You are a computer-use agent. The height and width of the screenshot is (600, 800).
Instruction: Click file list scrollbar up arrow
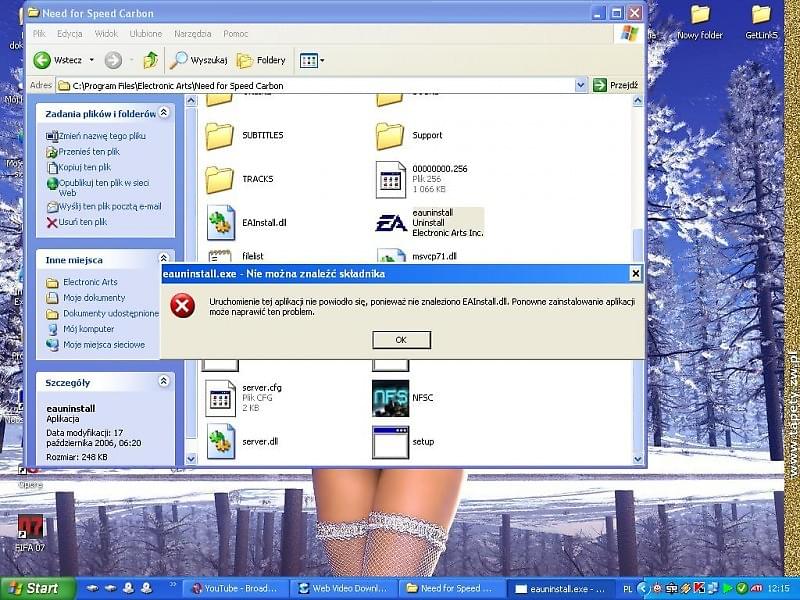click(638, 101)
